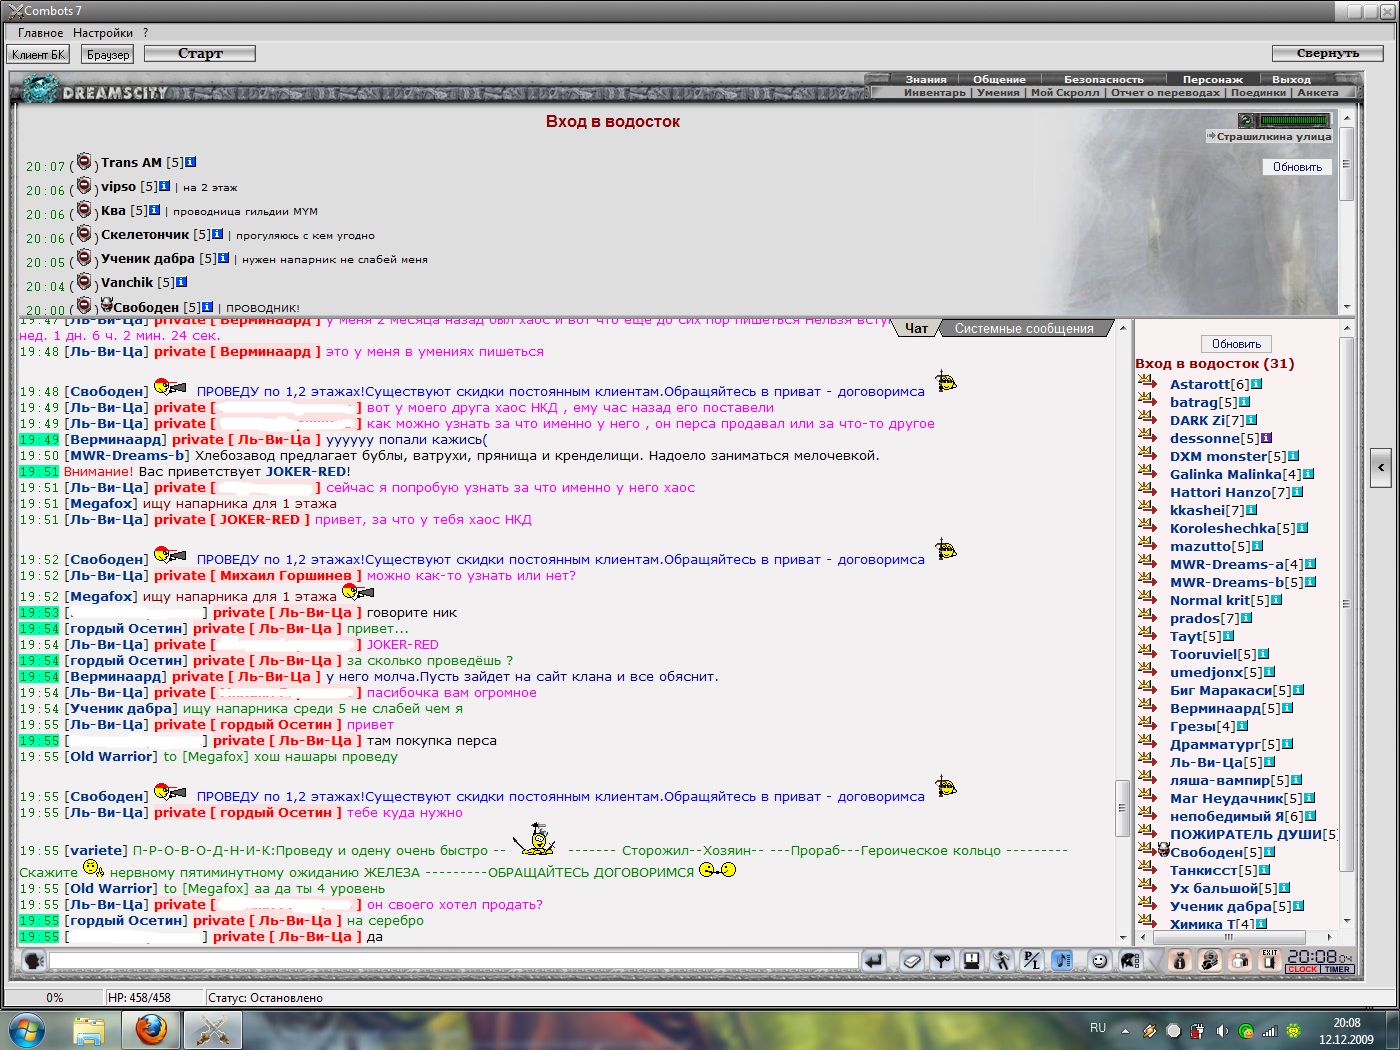Viewport: 1400px width, 1050px height.
Task: Click TIMER mode under the clock
Action: 1338,969
